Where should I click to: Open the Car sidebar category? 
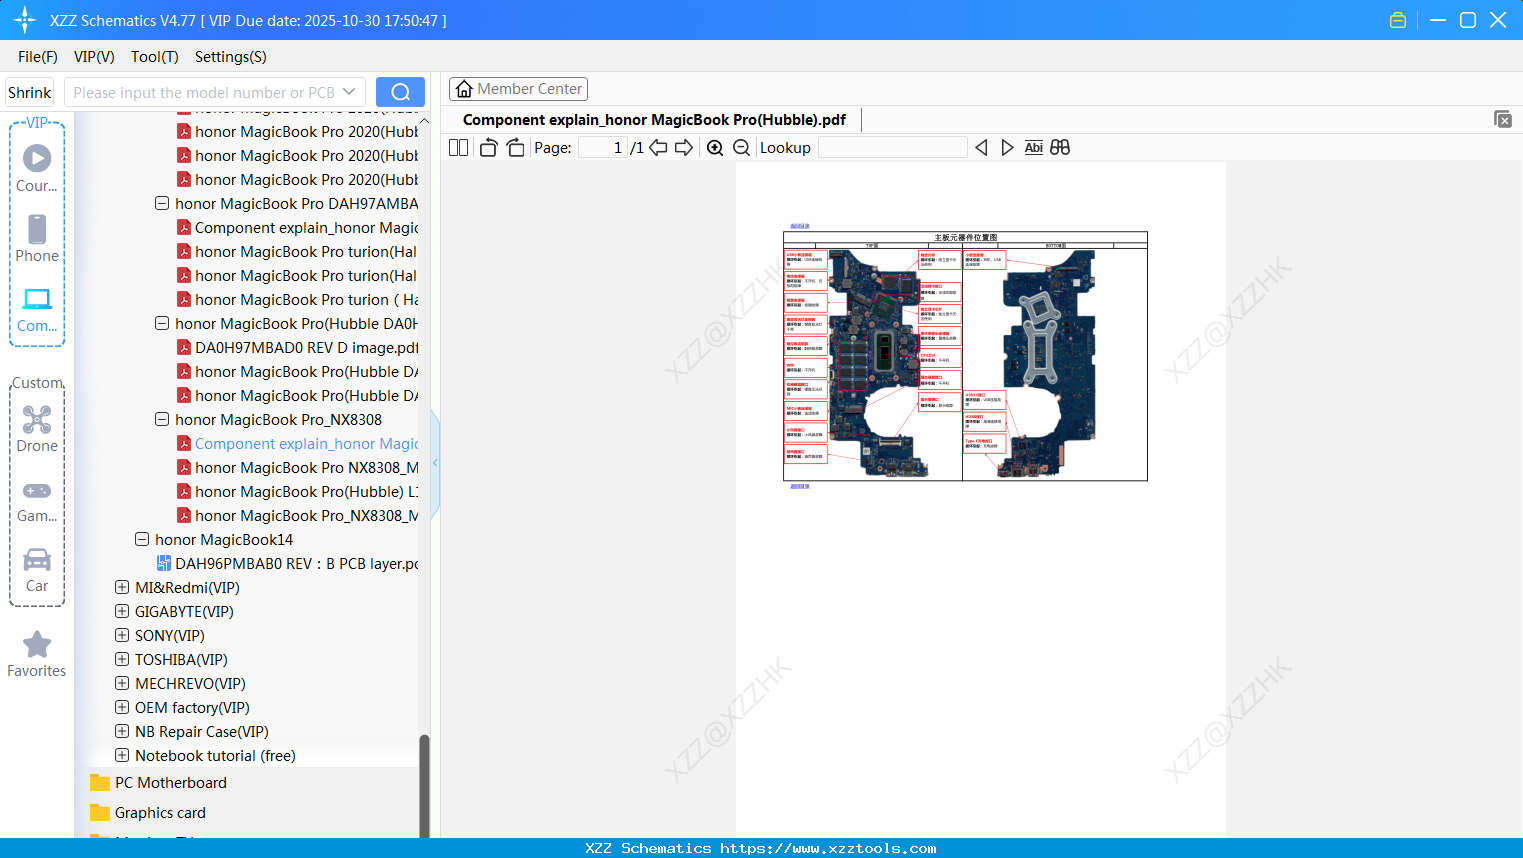pyautogui.click(x=37, y=570)
